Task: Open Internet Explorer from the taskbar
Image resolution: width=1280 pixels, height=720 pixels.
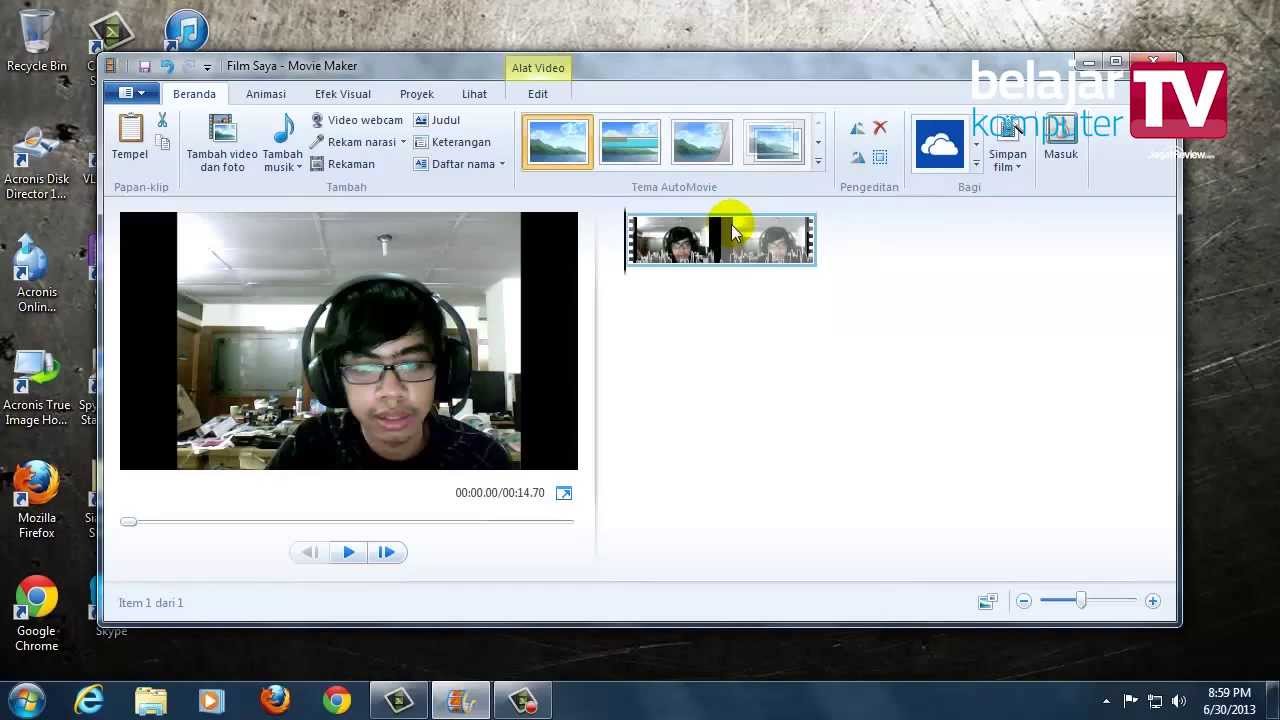Action: click(89, 700)
